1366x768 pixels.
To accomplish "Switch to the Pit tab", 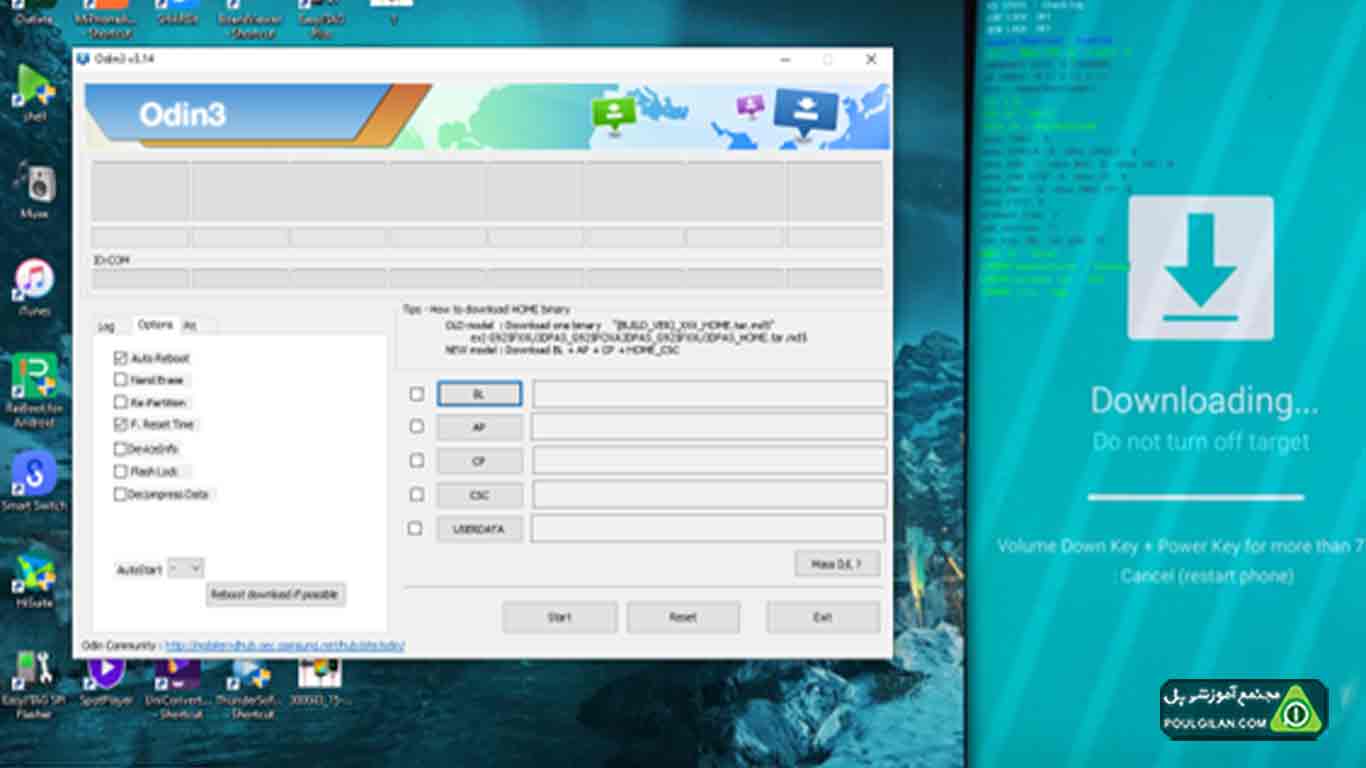I will click(x=191, y=326).
